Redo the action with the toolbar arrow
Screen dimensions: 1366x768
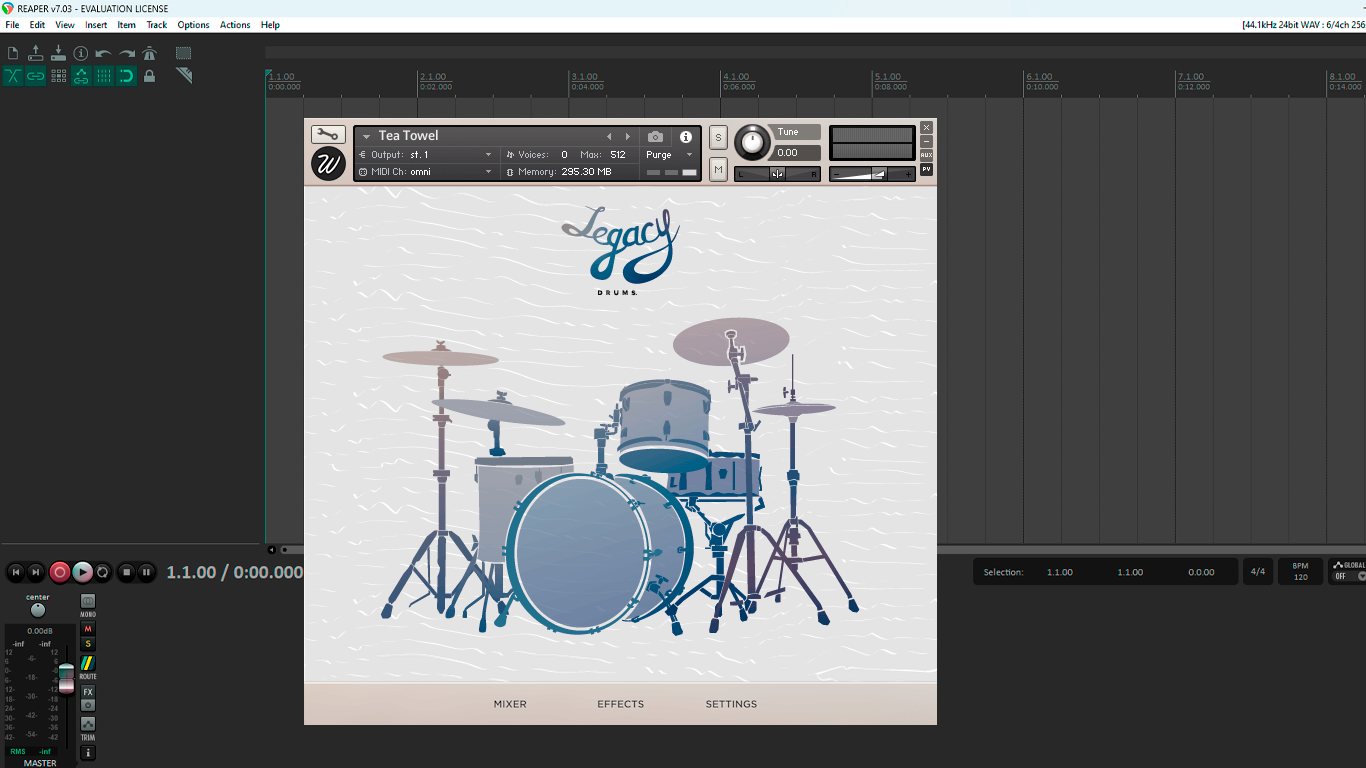pos(127,53)
